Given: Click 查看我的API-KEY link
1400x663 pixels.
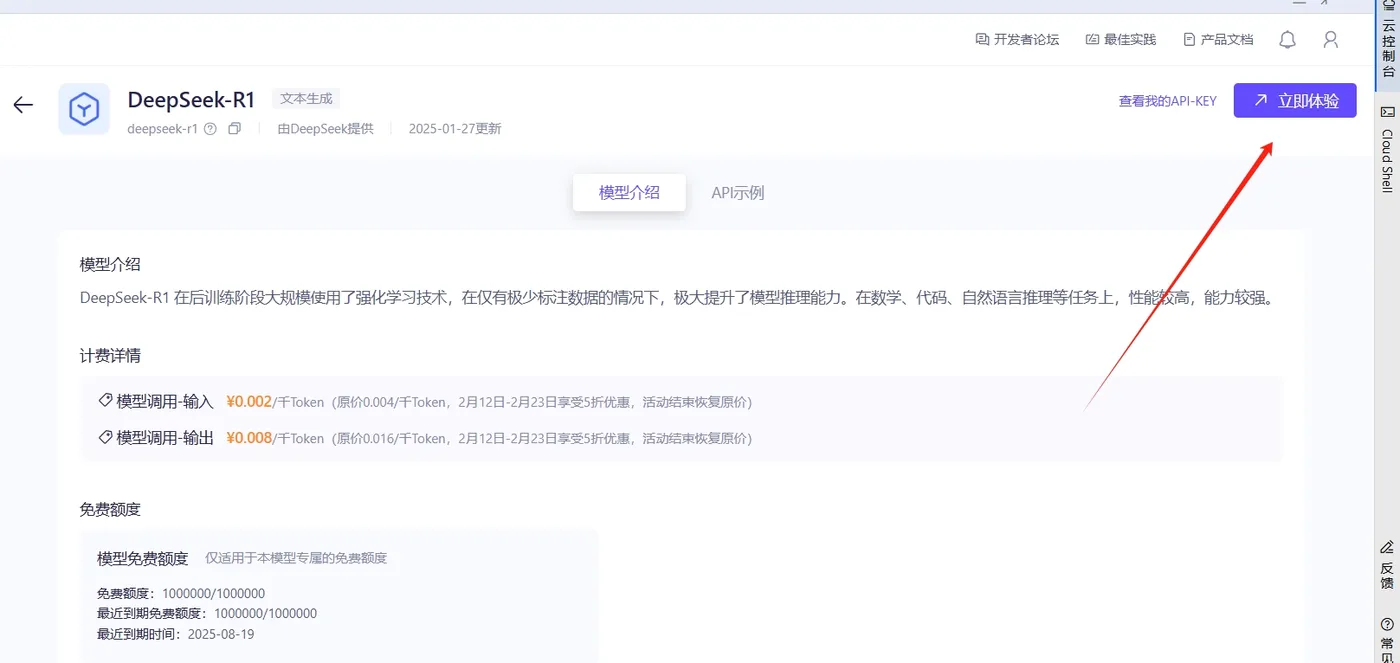Looking at the screenshot, I should click(x=1167, y=101).
